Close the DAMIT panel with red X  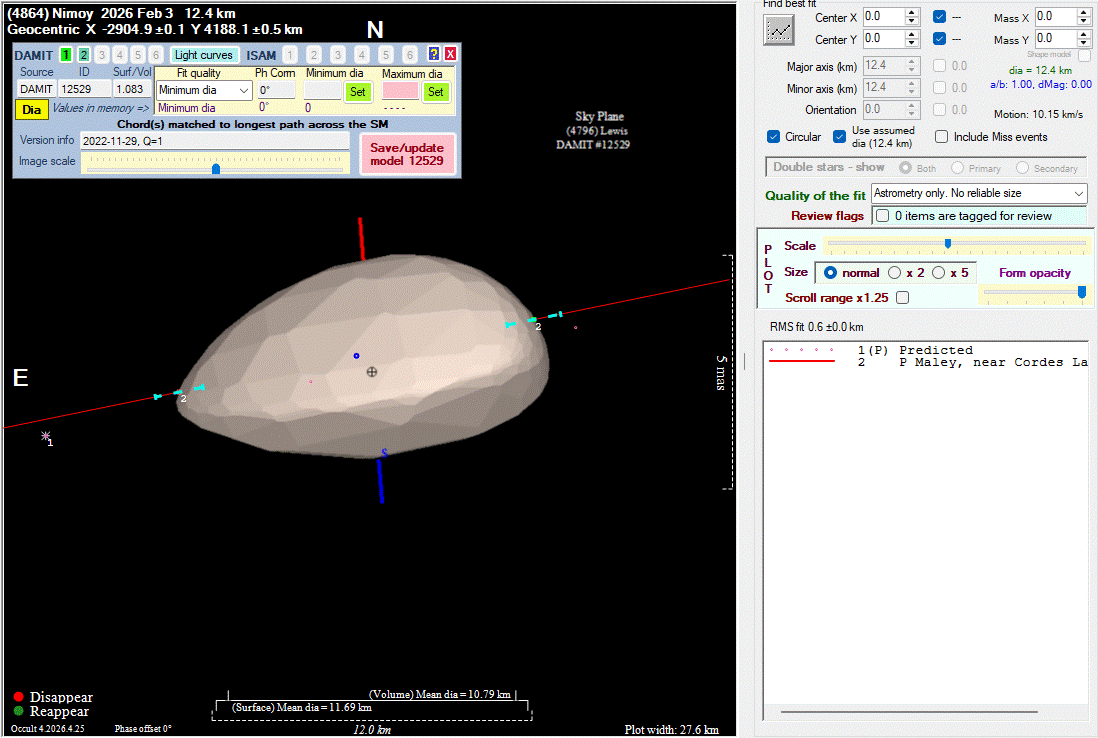click(x=450, y=54)
